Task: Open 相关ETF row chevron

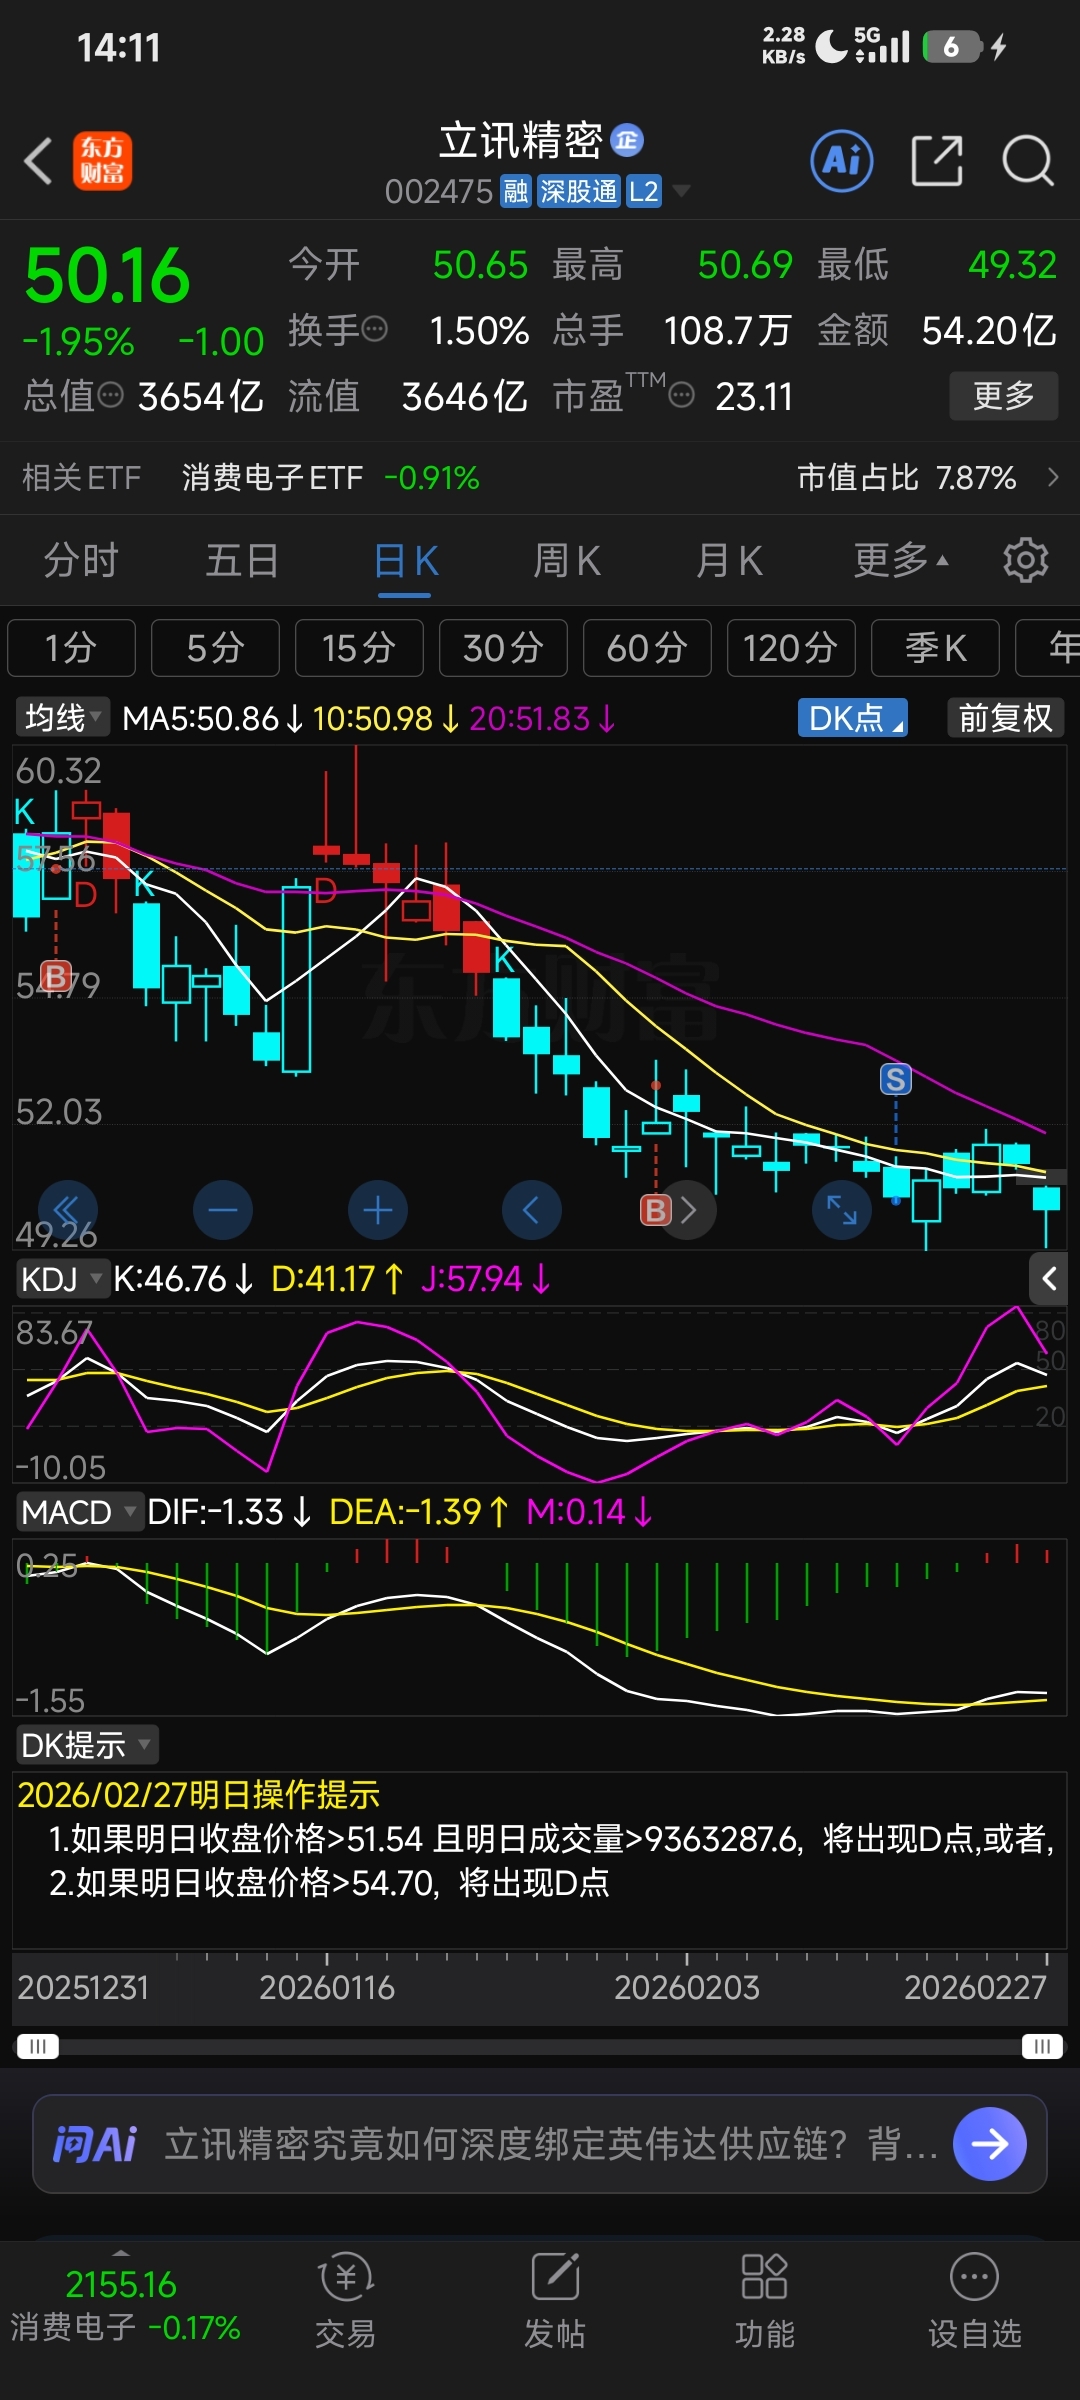Action: tap(1053, 477)
